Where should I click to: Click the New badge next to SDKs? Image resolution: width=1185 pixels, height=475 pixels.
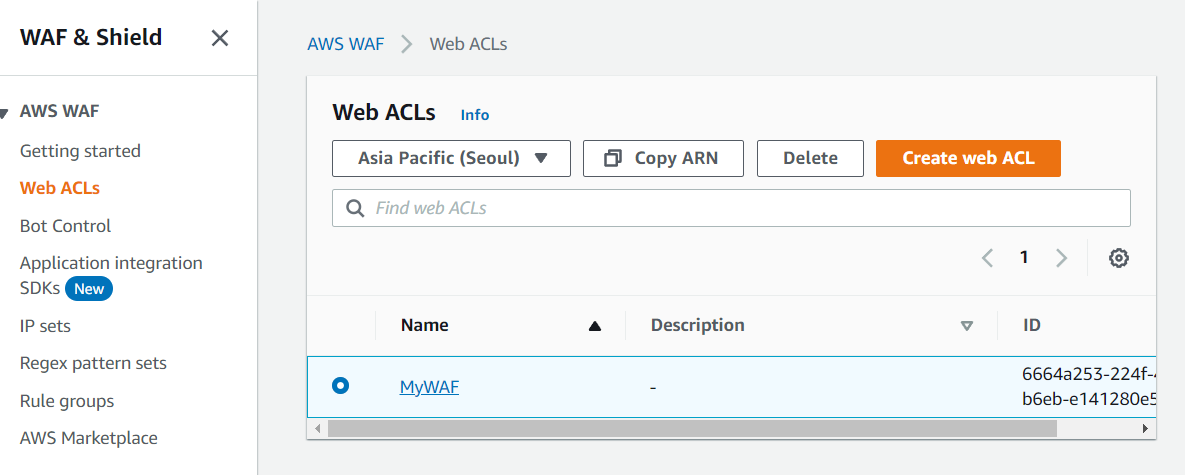tap(89, 288)
